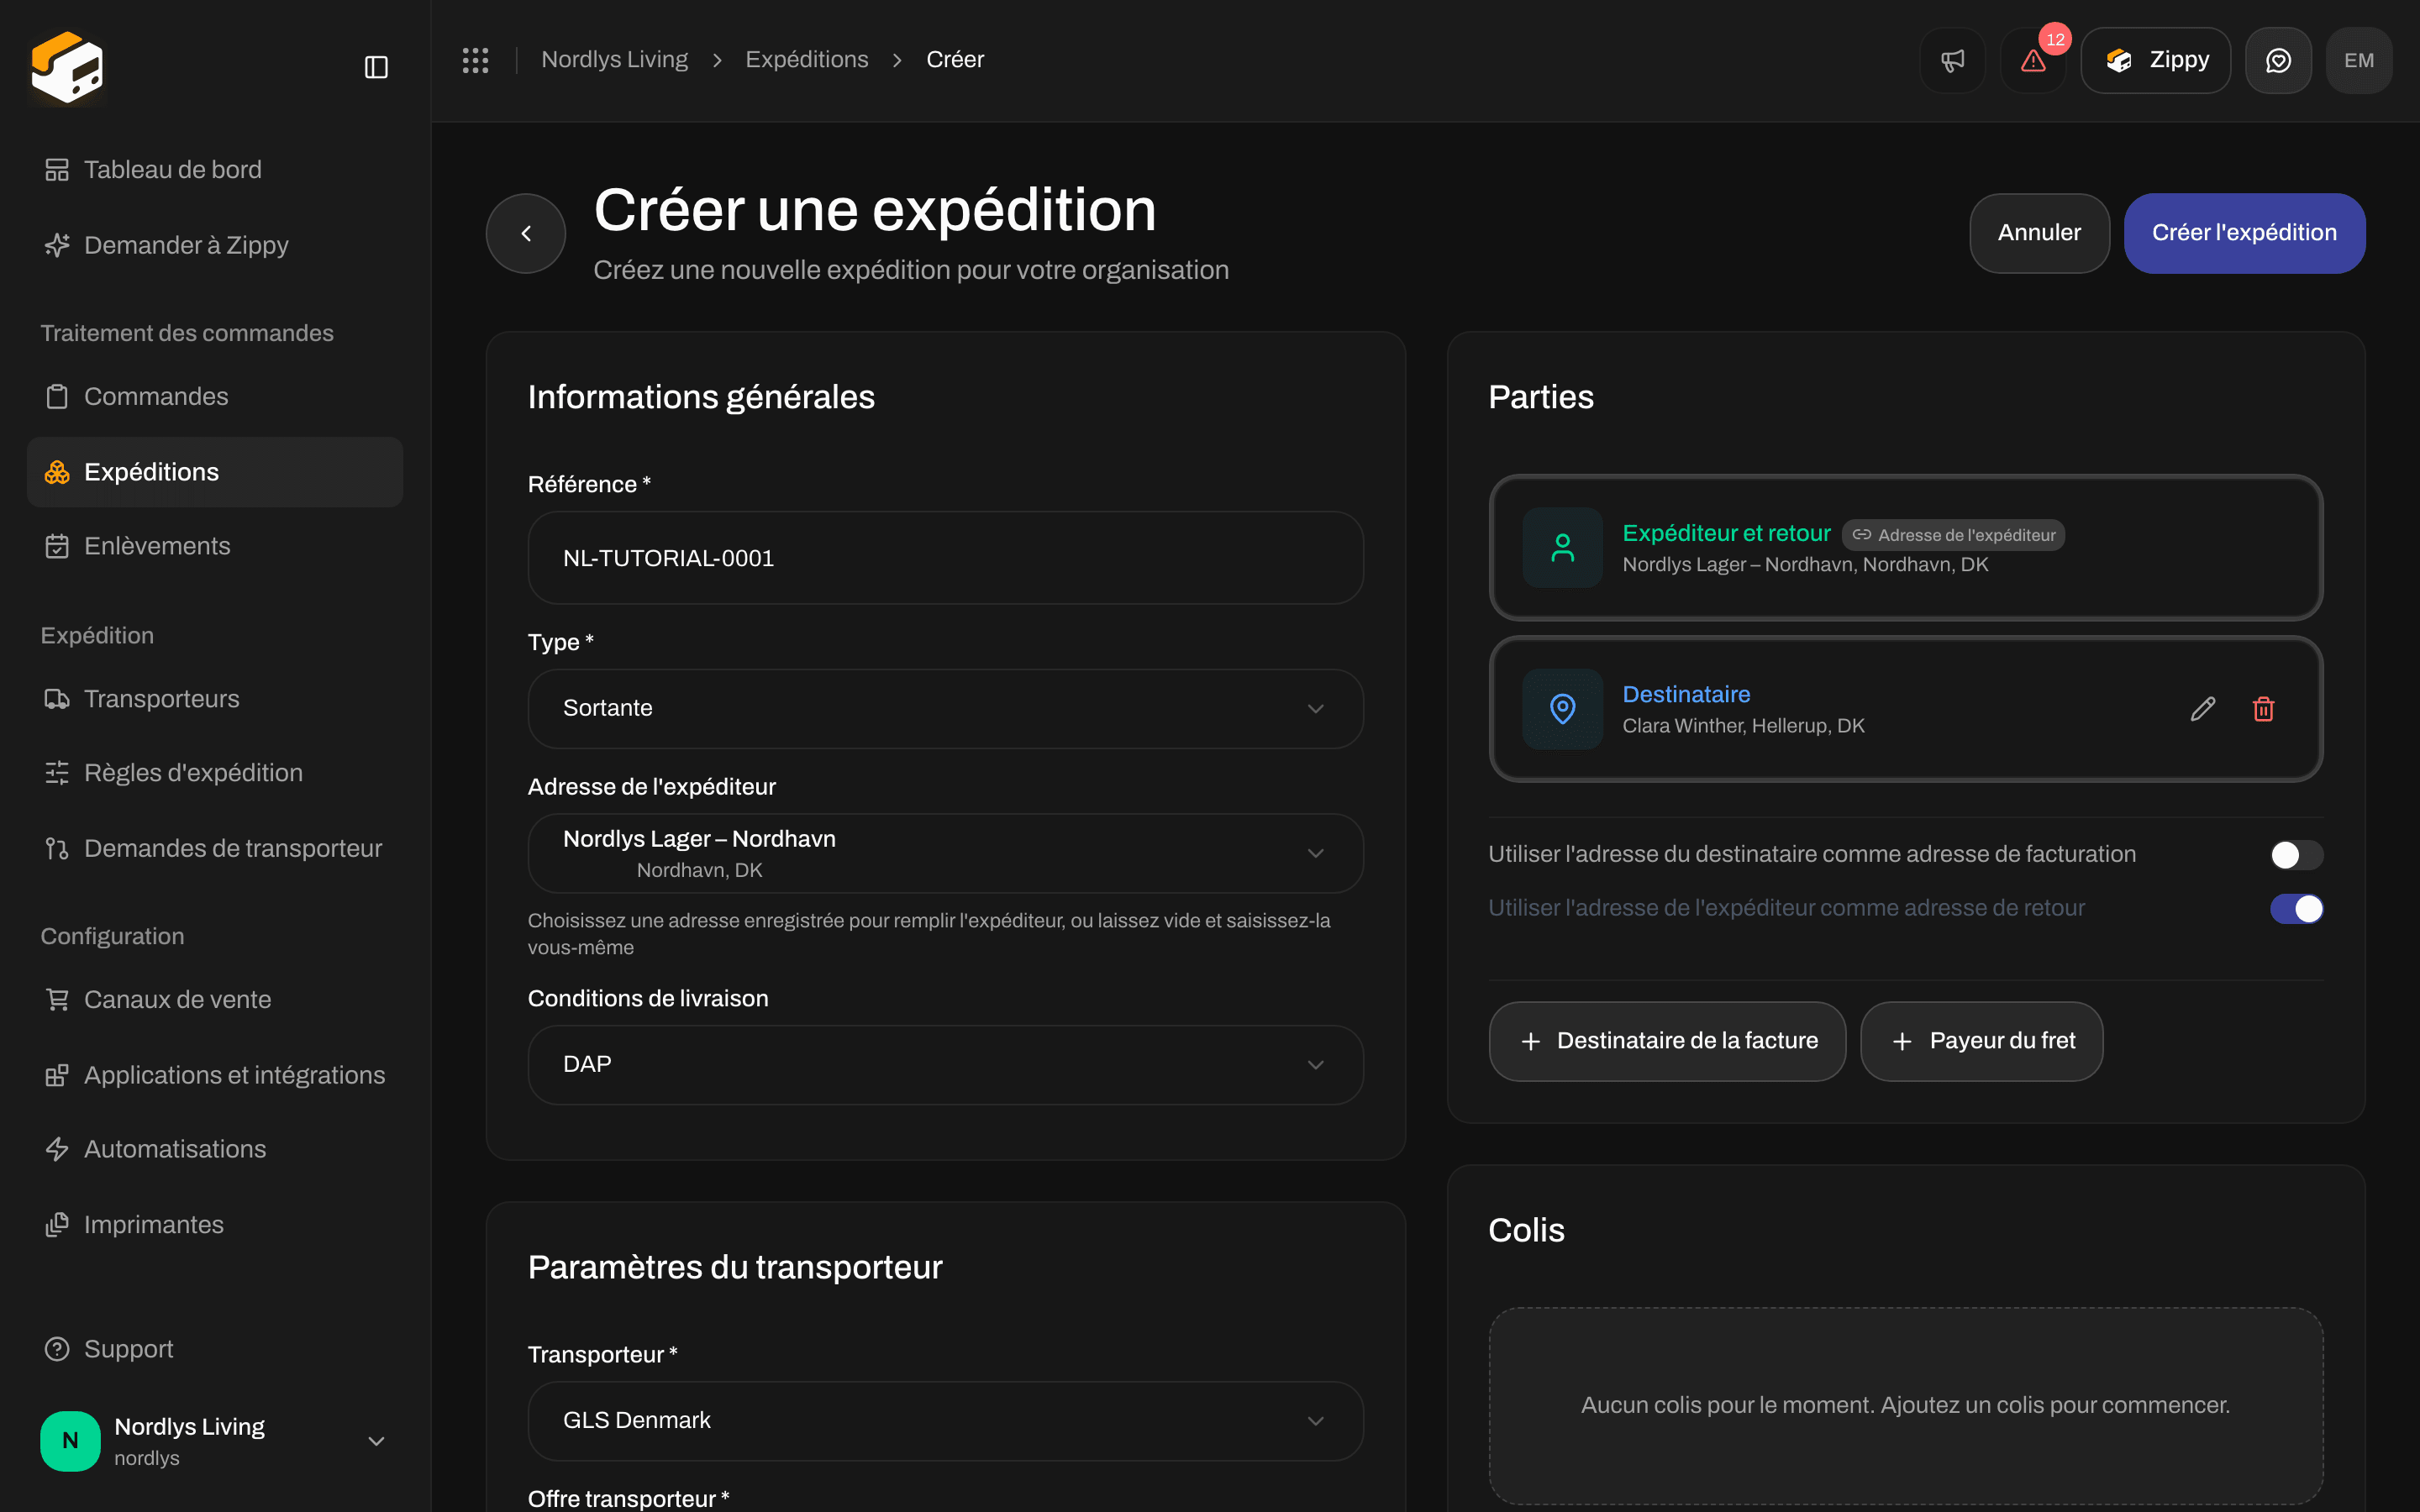Open Automatisations menu item
The image size is (2420, 1512).
(214, 1149)
